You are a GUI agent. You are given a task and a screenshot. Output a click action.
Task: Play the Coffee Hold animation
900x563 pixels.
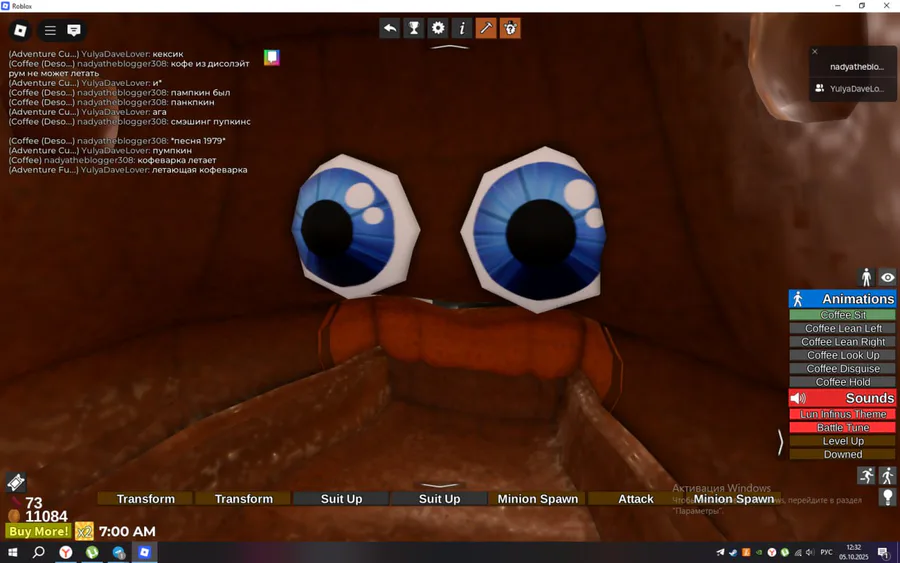pos(843,382)
